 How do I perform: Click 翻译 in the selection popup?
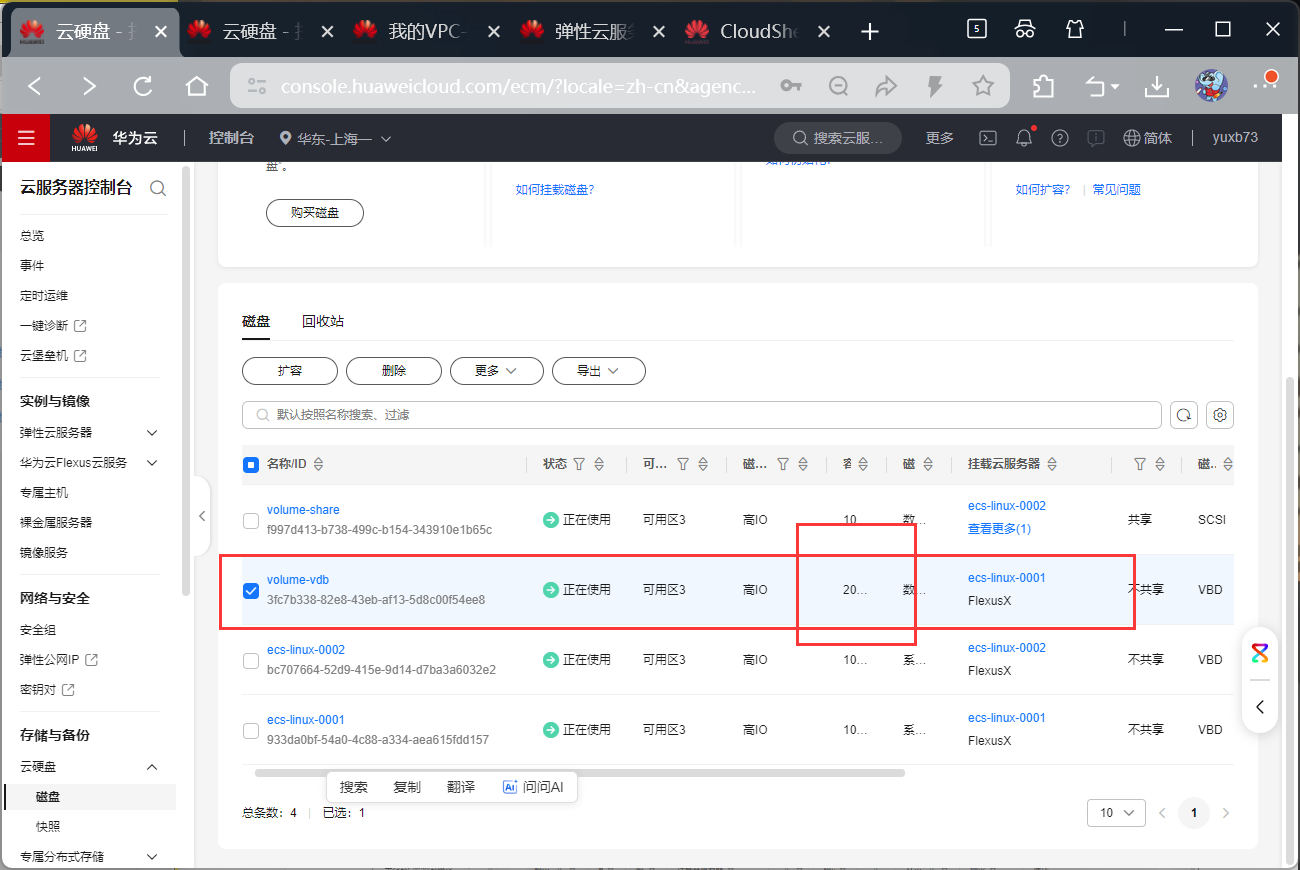coord(461,787)
